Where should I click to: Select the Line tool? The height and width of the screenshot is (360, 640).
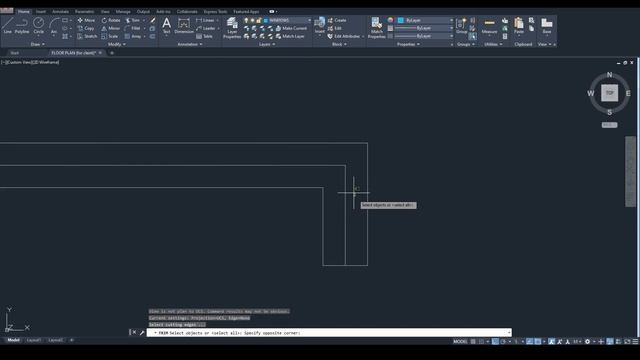coord(7,25)
